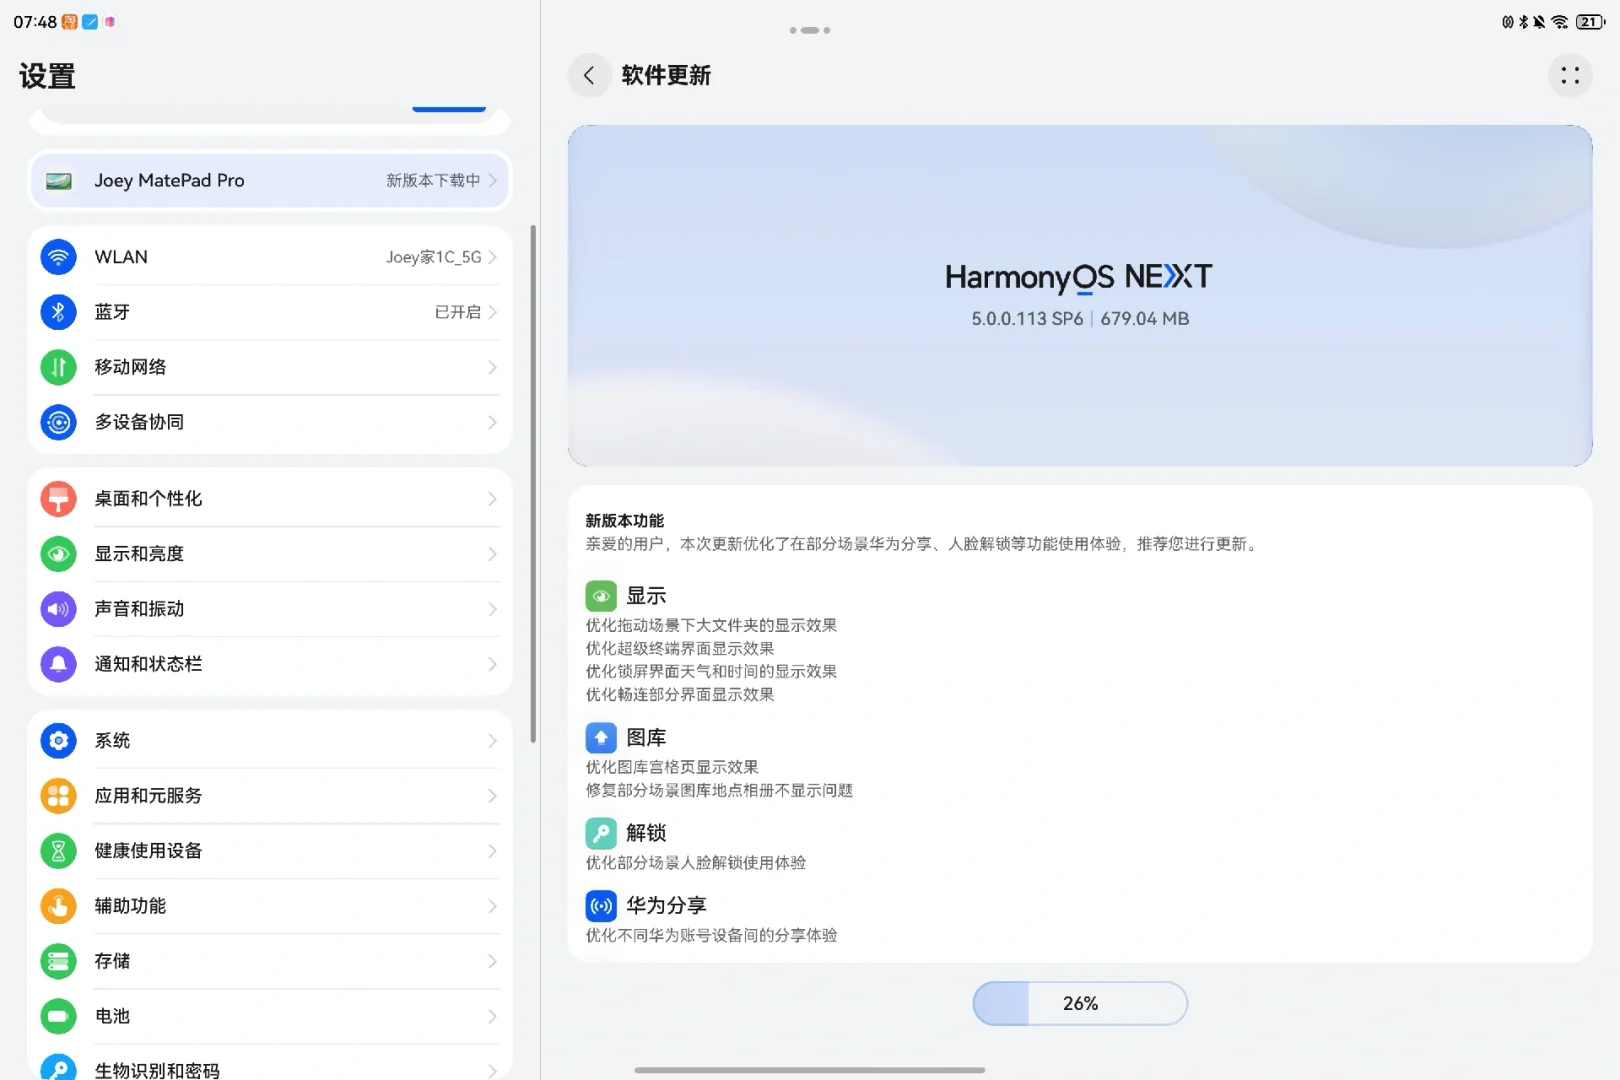1620x1080 pixels.
Task: Tap the 通知和状态栏 bell icon
Action: 58,663
